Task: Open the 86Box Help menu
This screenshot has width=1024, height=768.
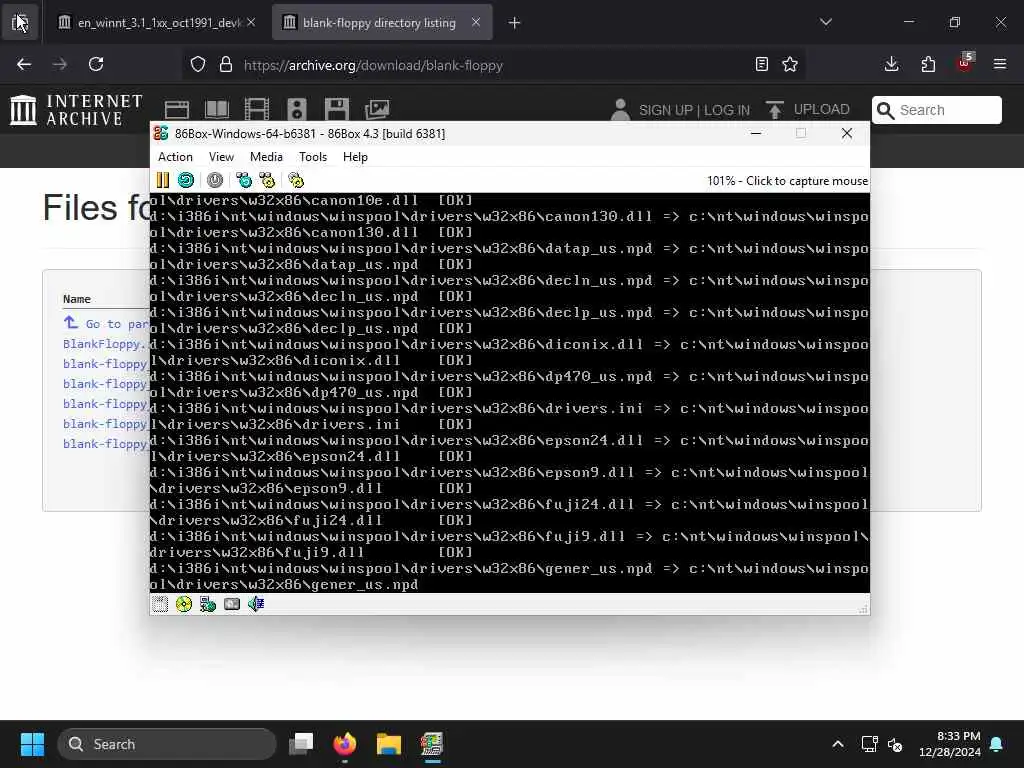Action: (x=355, y=157)
